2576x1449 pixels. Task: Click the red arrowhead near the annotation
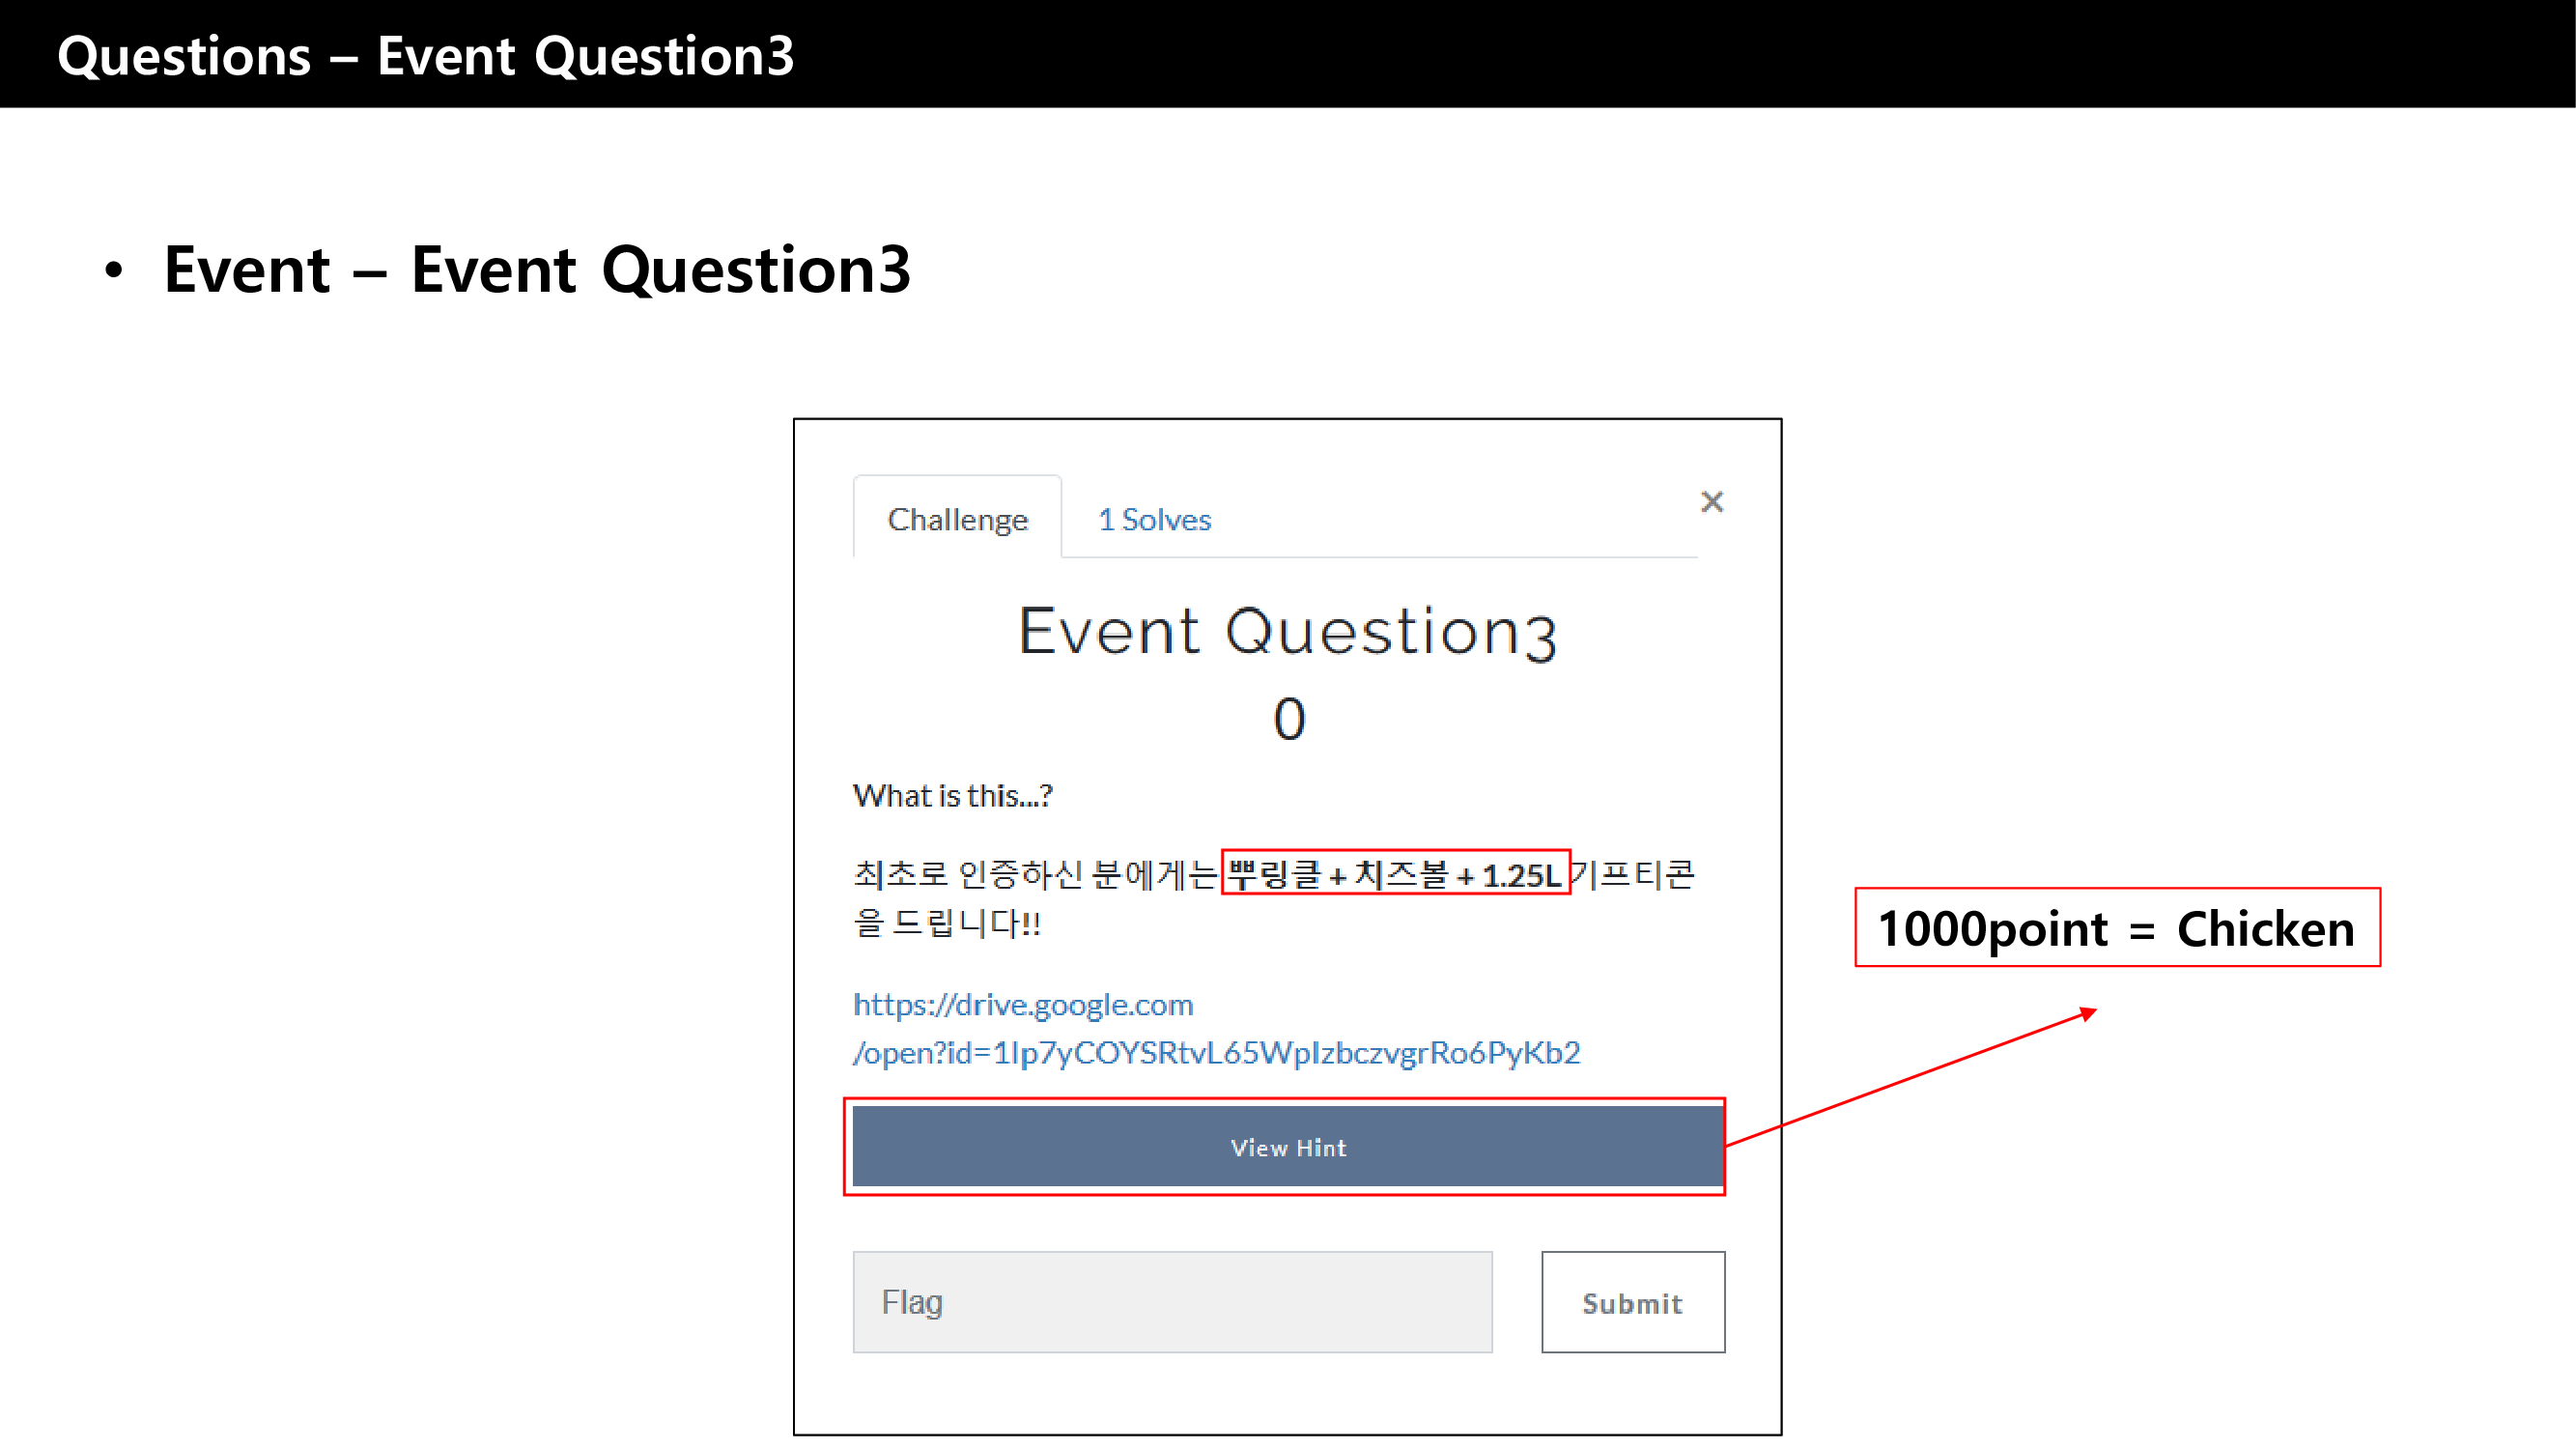pos(2088,1014)
